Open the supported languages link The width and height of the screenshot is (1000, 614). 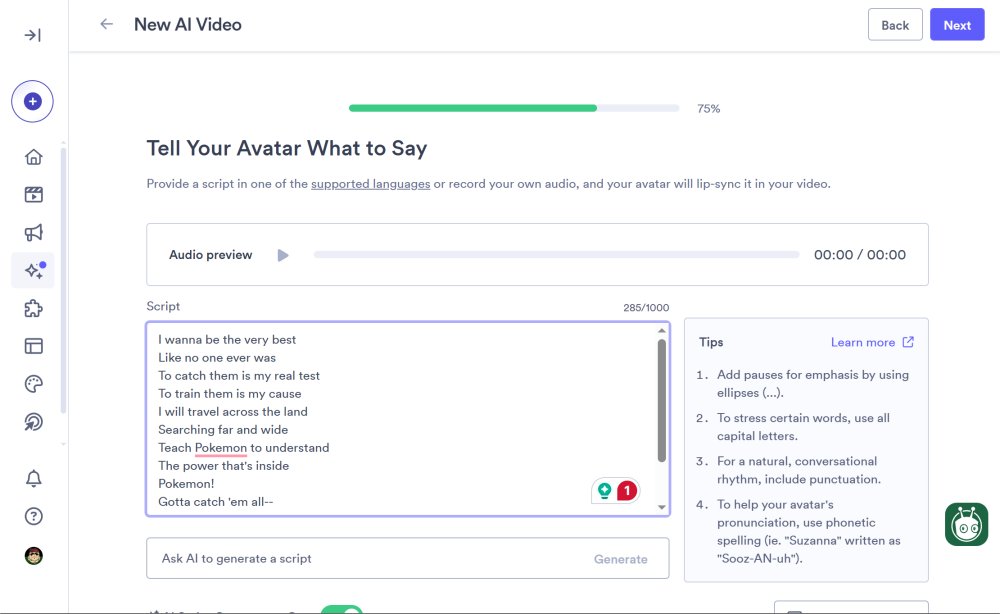(x=370, y=184)
